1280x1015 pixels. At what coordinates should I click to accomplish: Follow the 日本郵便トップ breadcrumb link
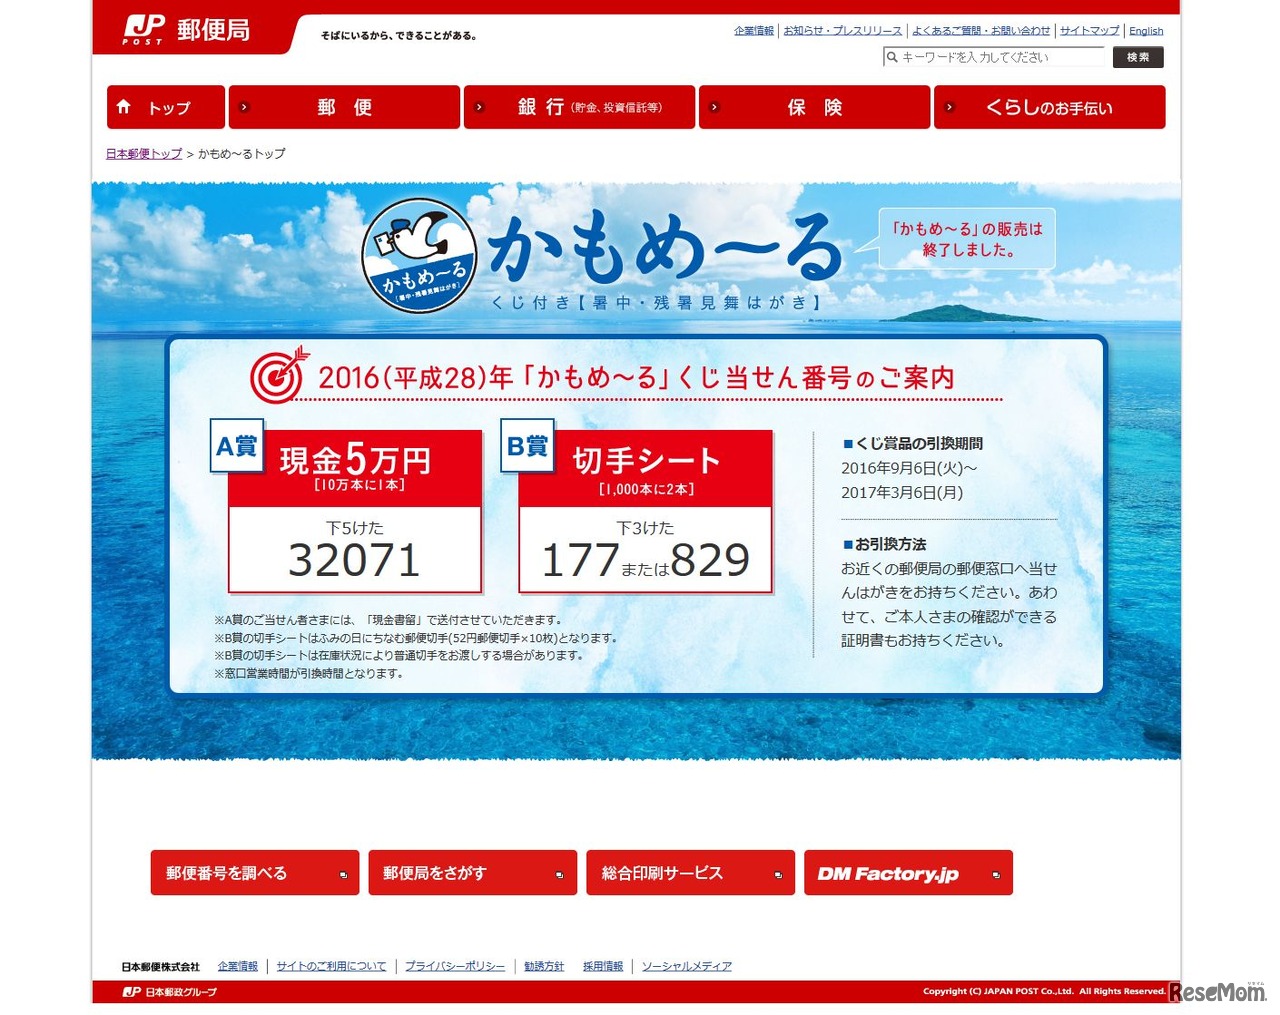143,154
